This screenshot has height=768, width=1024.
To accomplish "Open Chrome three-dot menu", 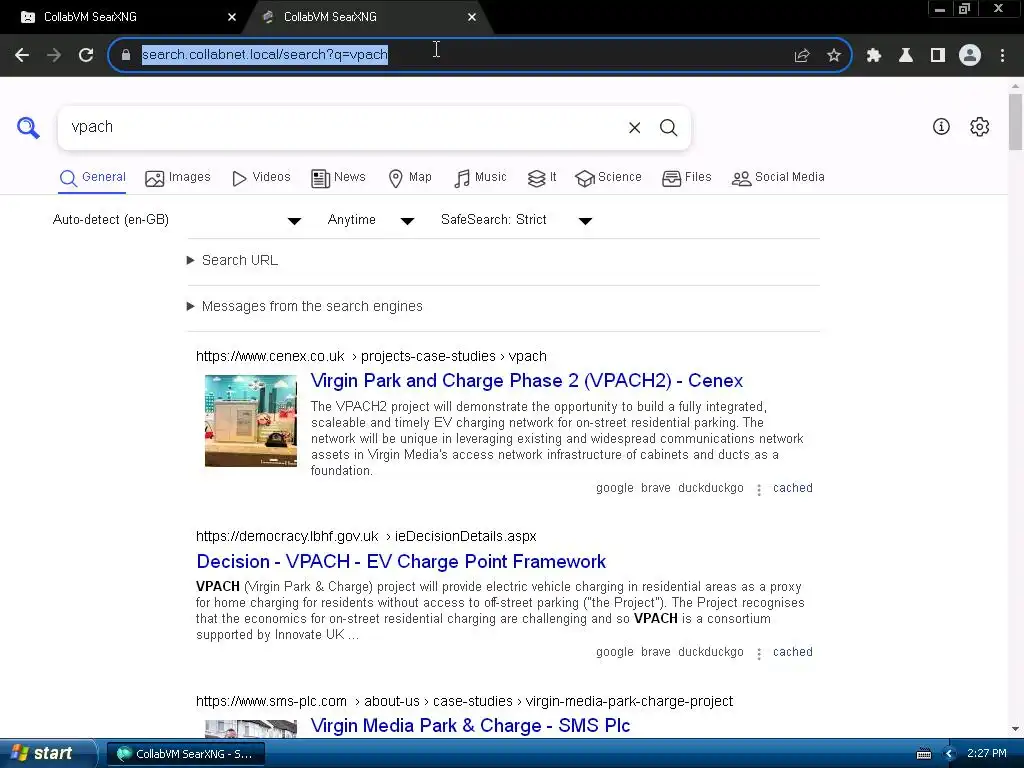I will 1002,55.
